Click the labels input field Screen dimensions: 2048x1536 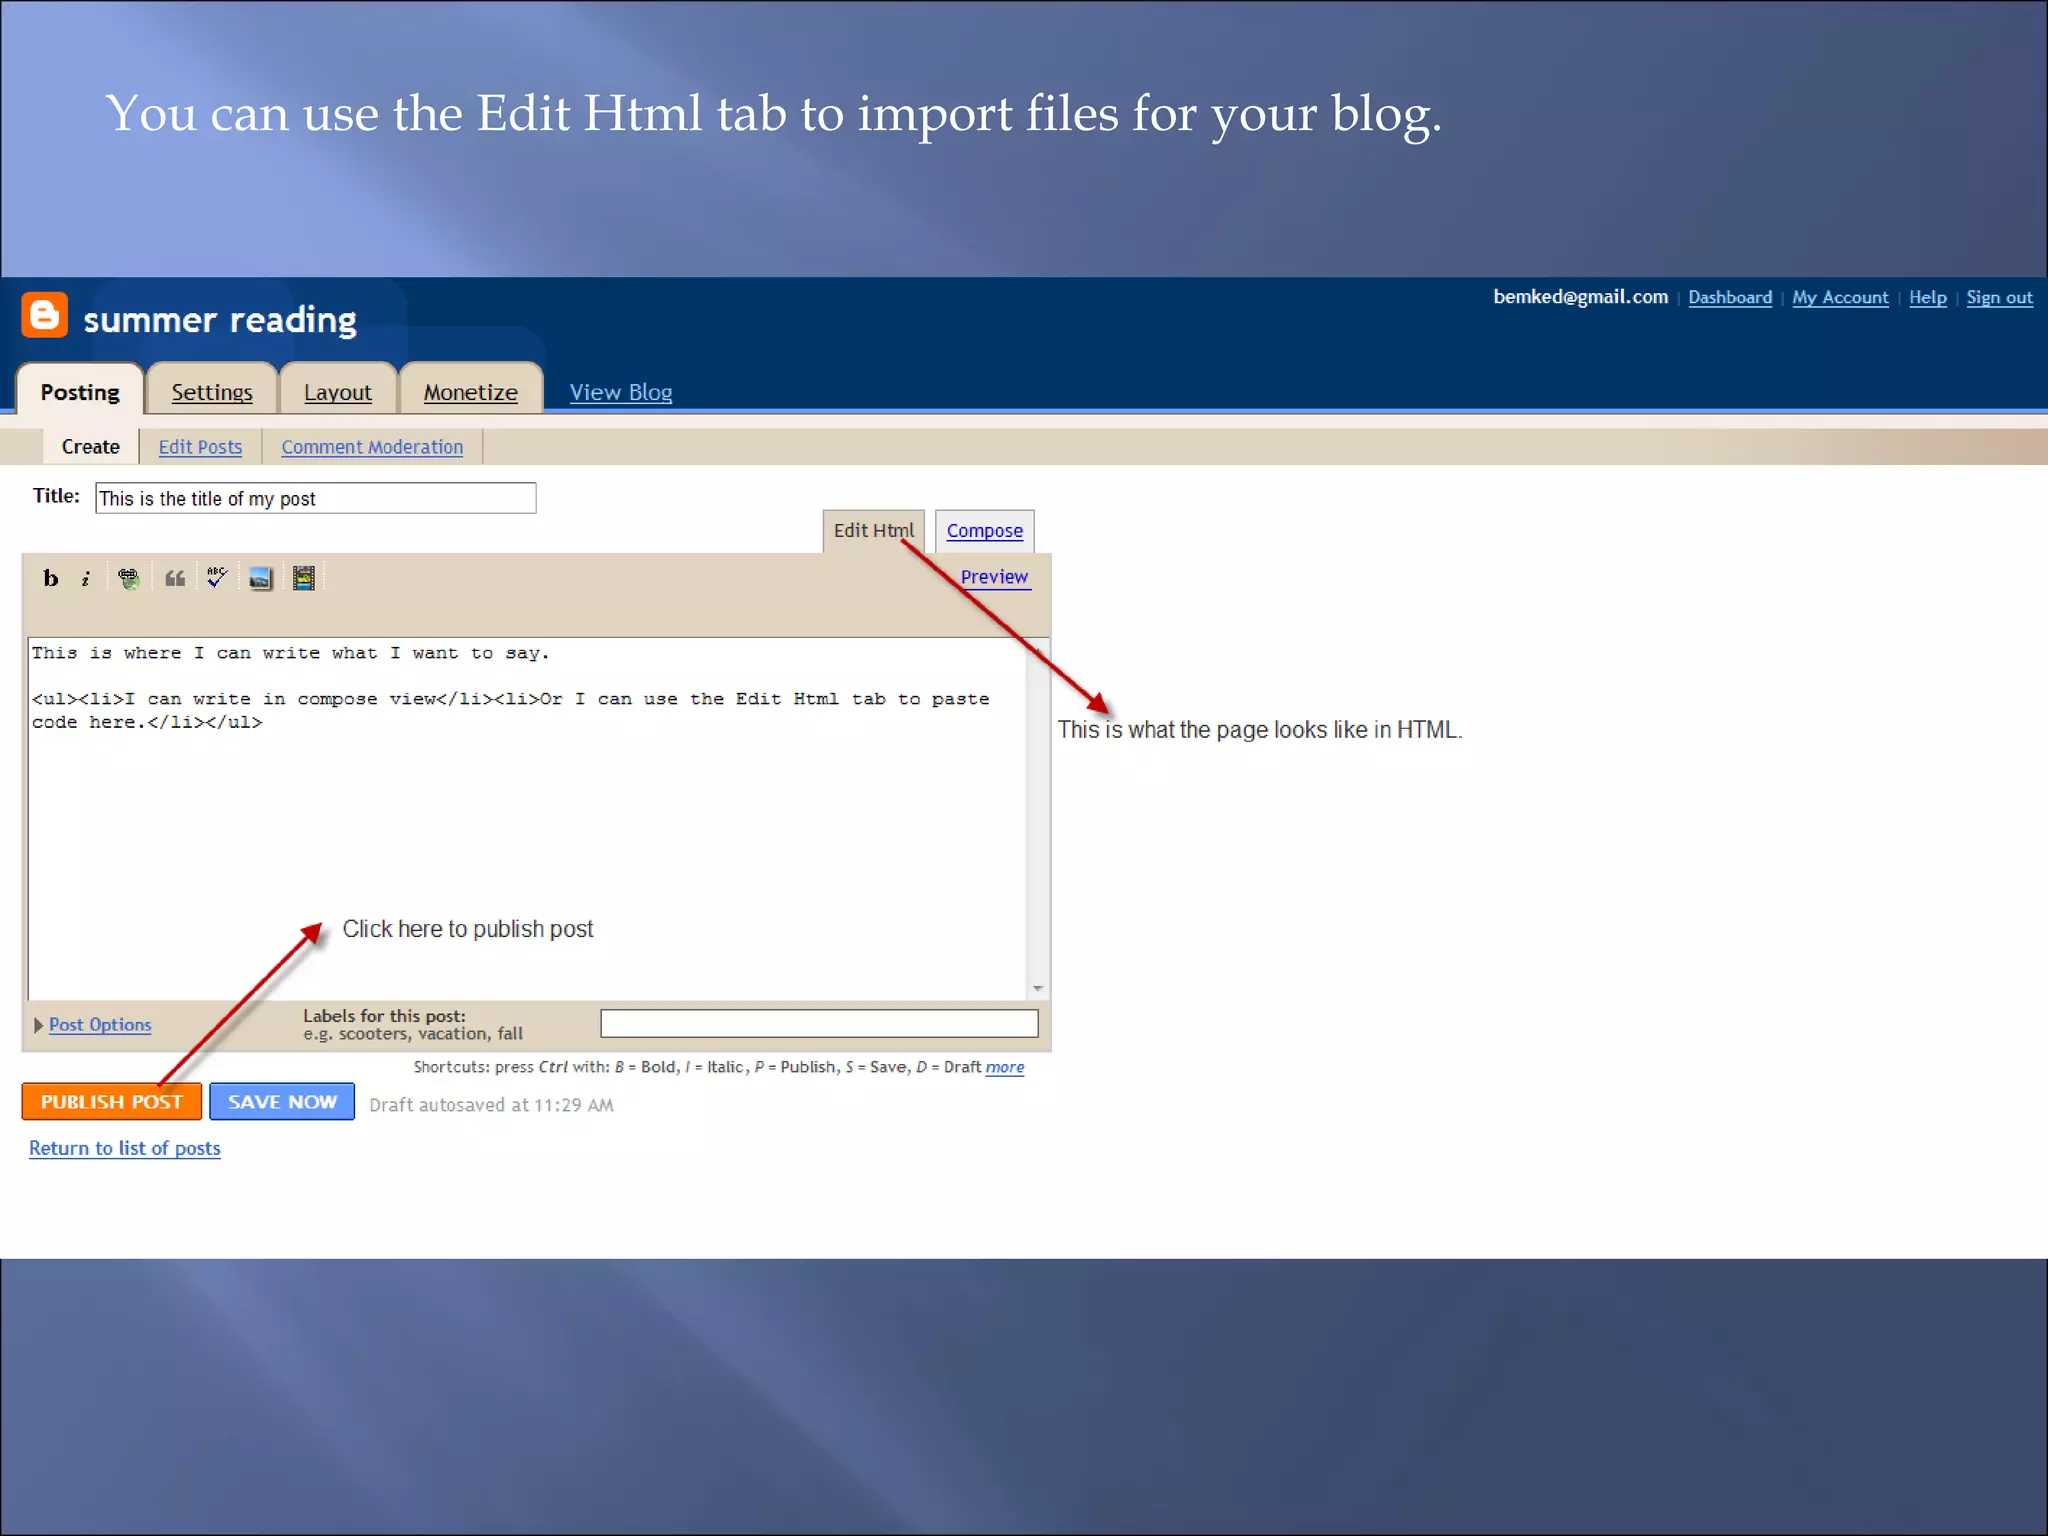(819, 1023)
